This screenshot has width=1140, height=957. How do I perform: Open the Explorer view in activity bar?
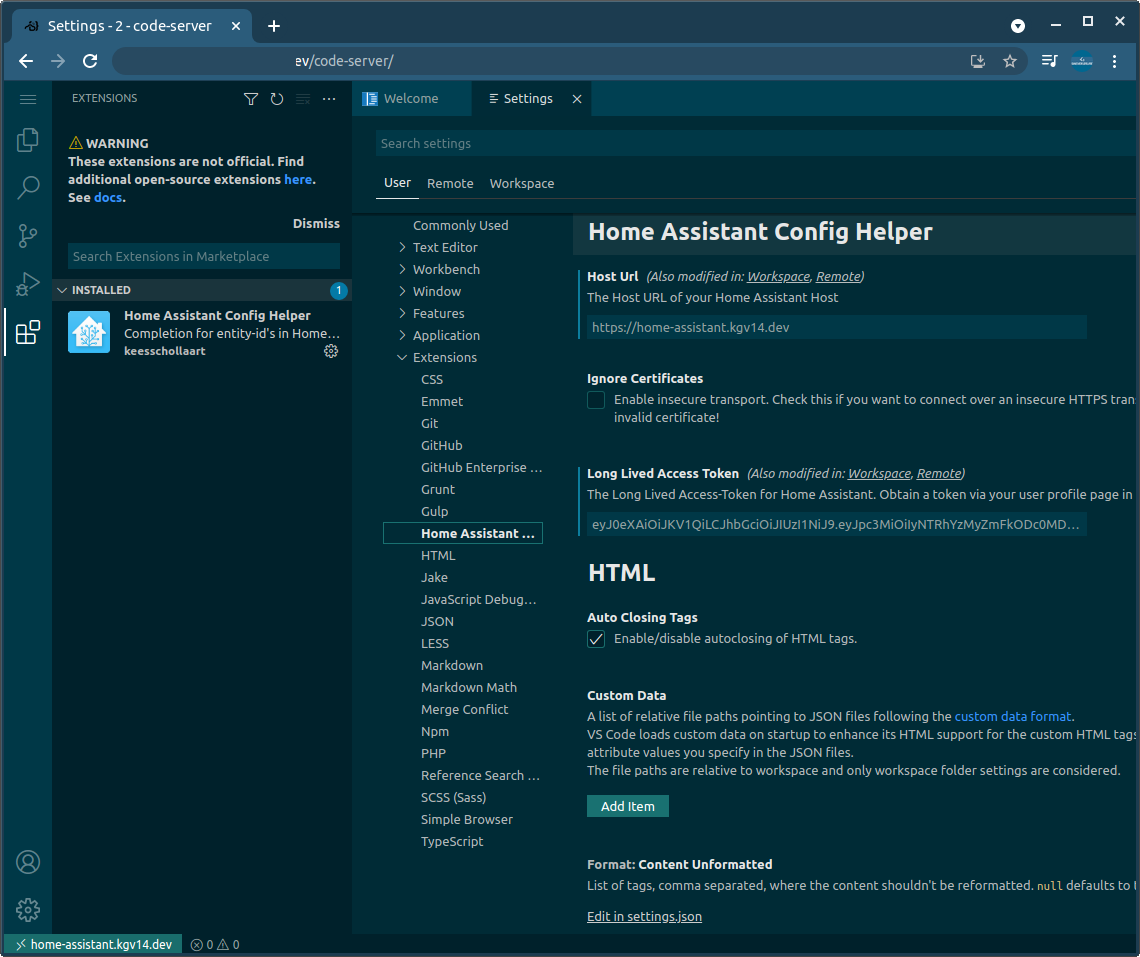[28, 140]
